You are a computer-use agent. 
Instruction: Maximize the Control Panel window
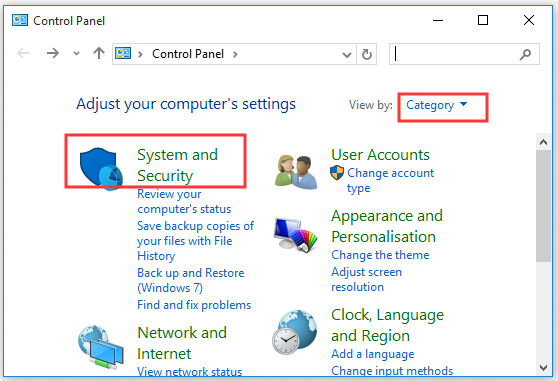click(x=483, y=20)
